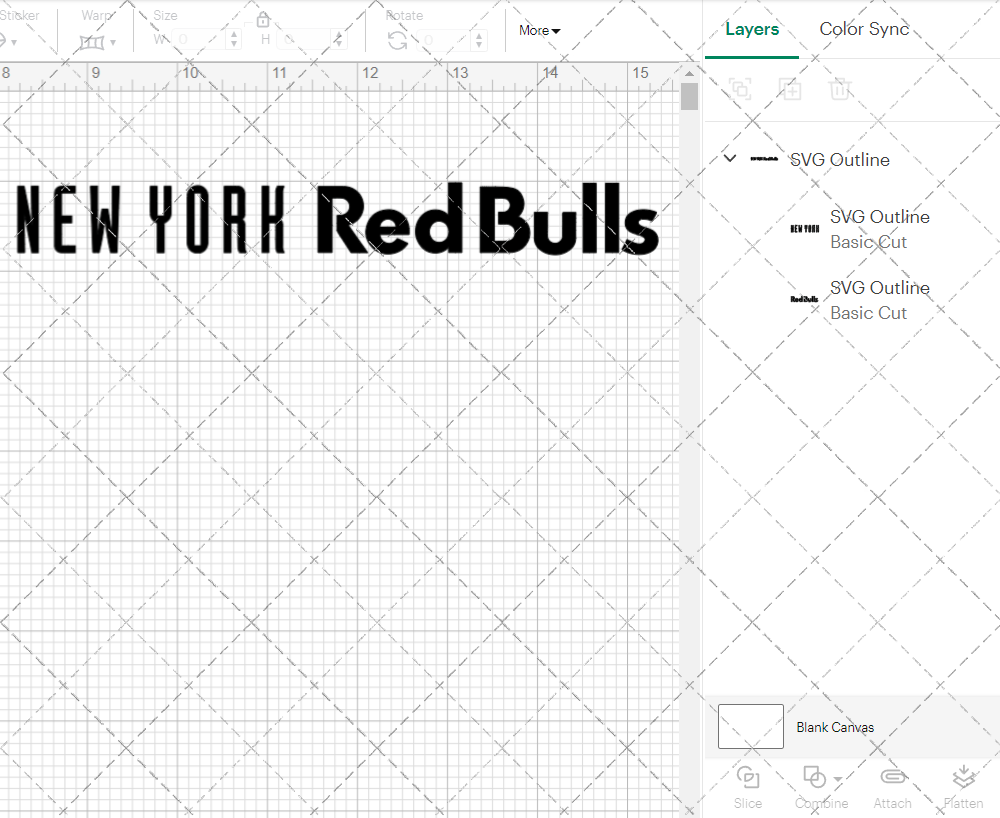Click the Combine tool icon

click(814, 778)
